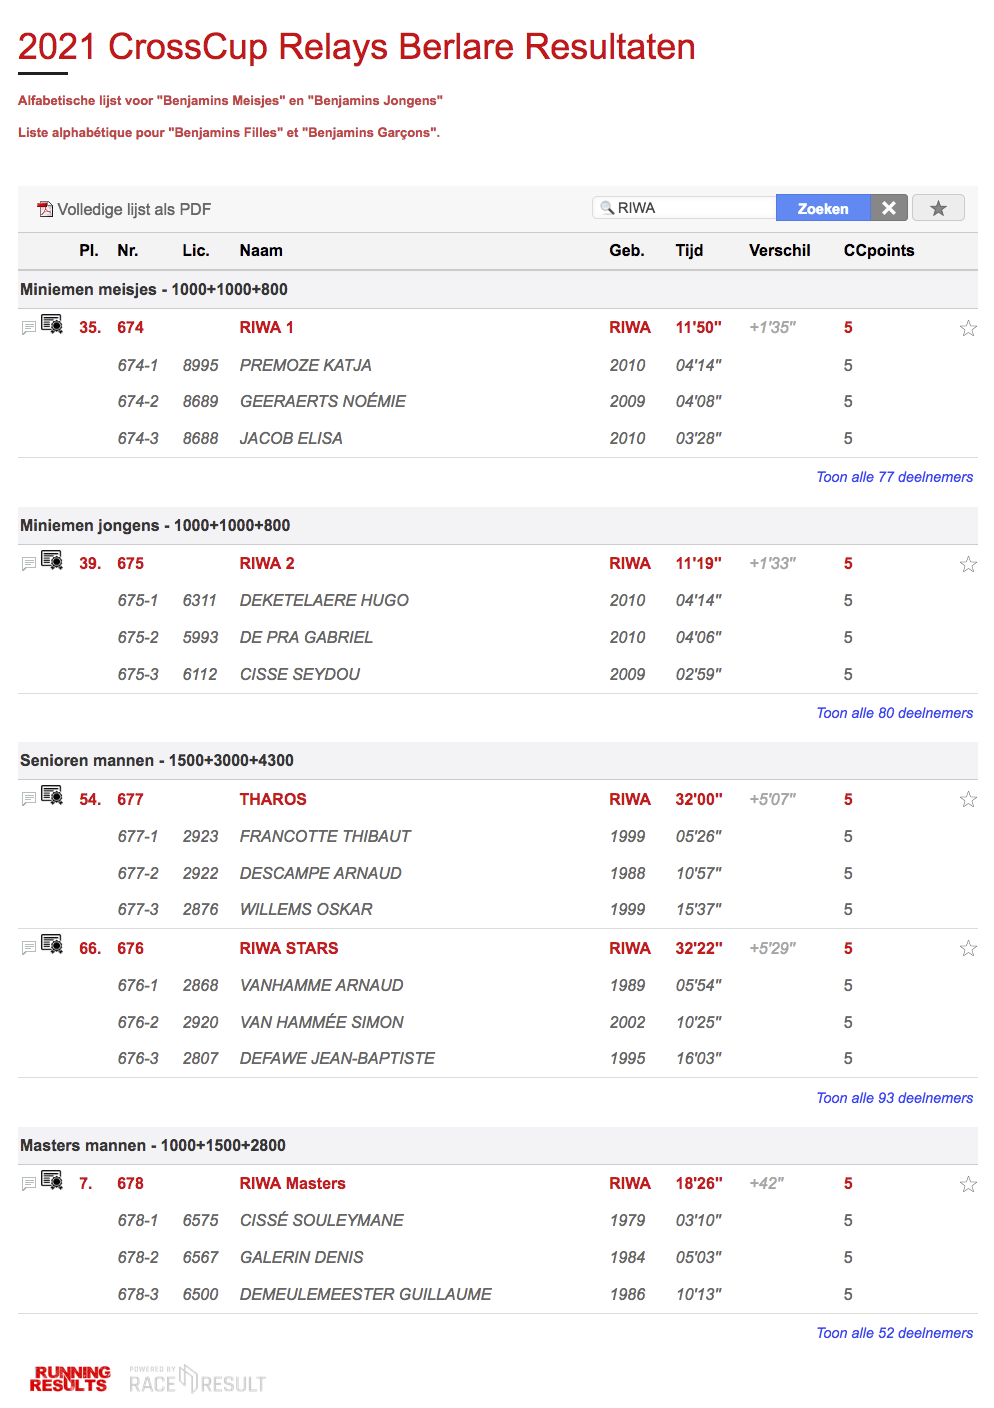Select runner CISSÉ SOULEYMANE
The width and height of the screenshot is (994, 1408).
coord(322,1220)
